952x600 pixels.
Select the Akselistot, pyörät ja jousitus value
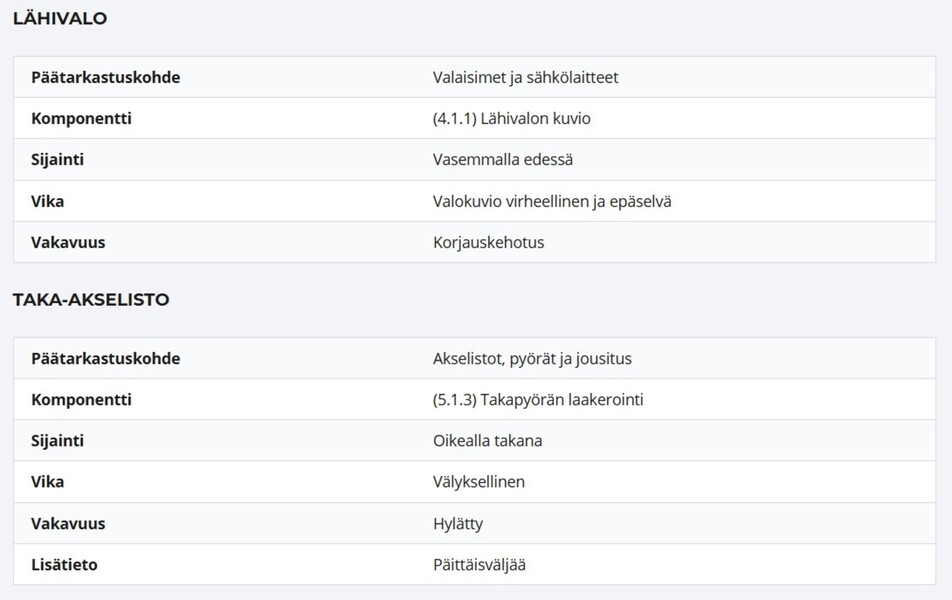(x=532, y=359)
